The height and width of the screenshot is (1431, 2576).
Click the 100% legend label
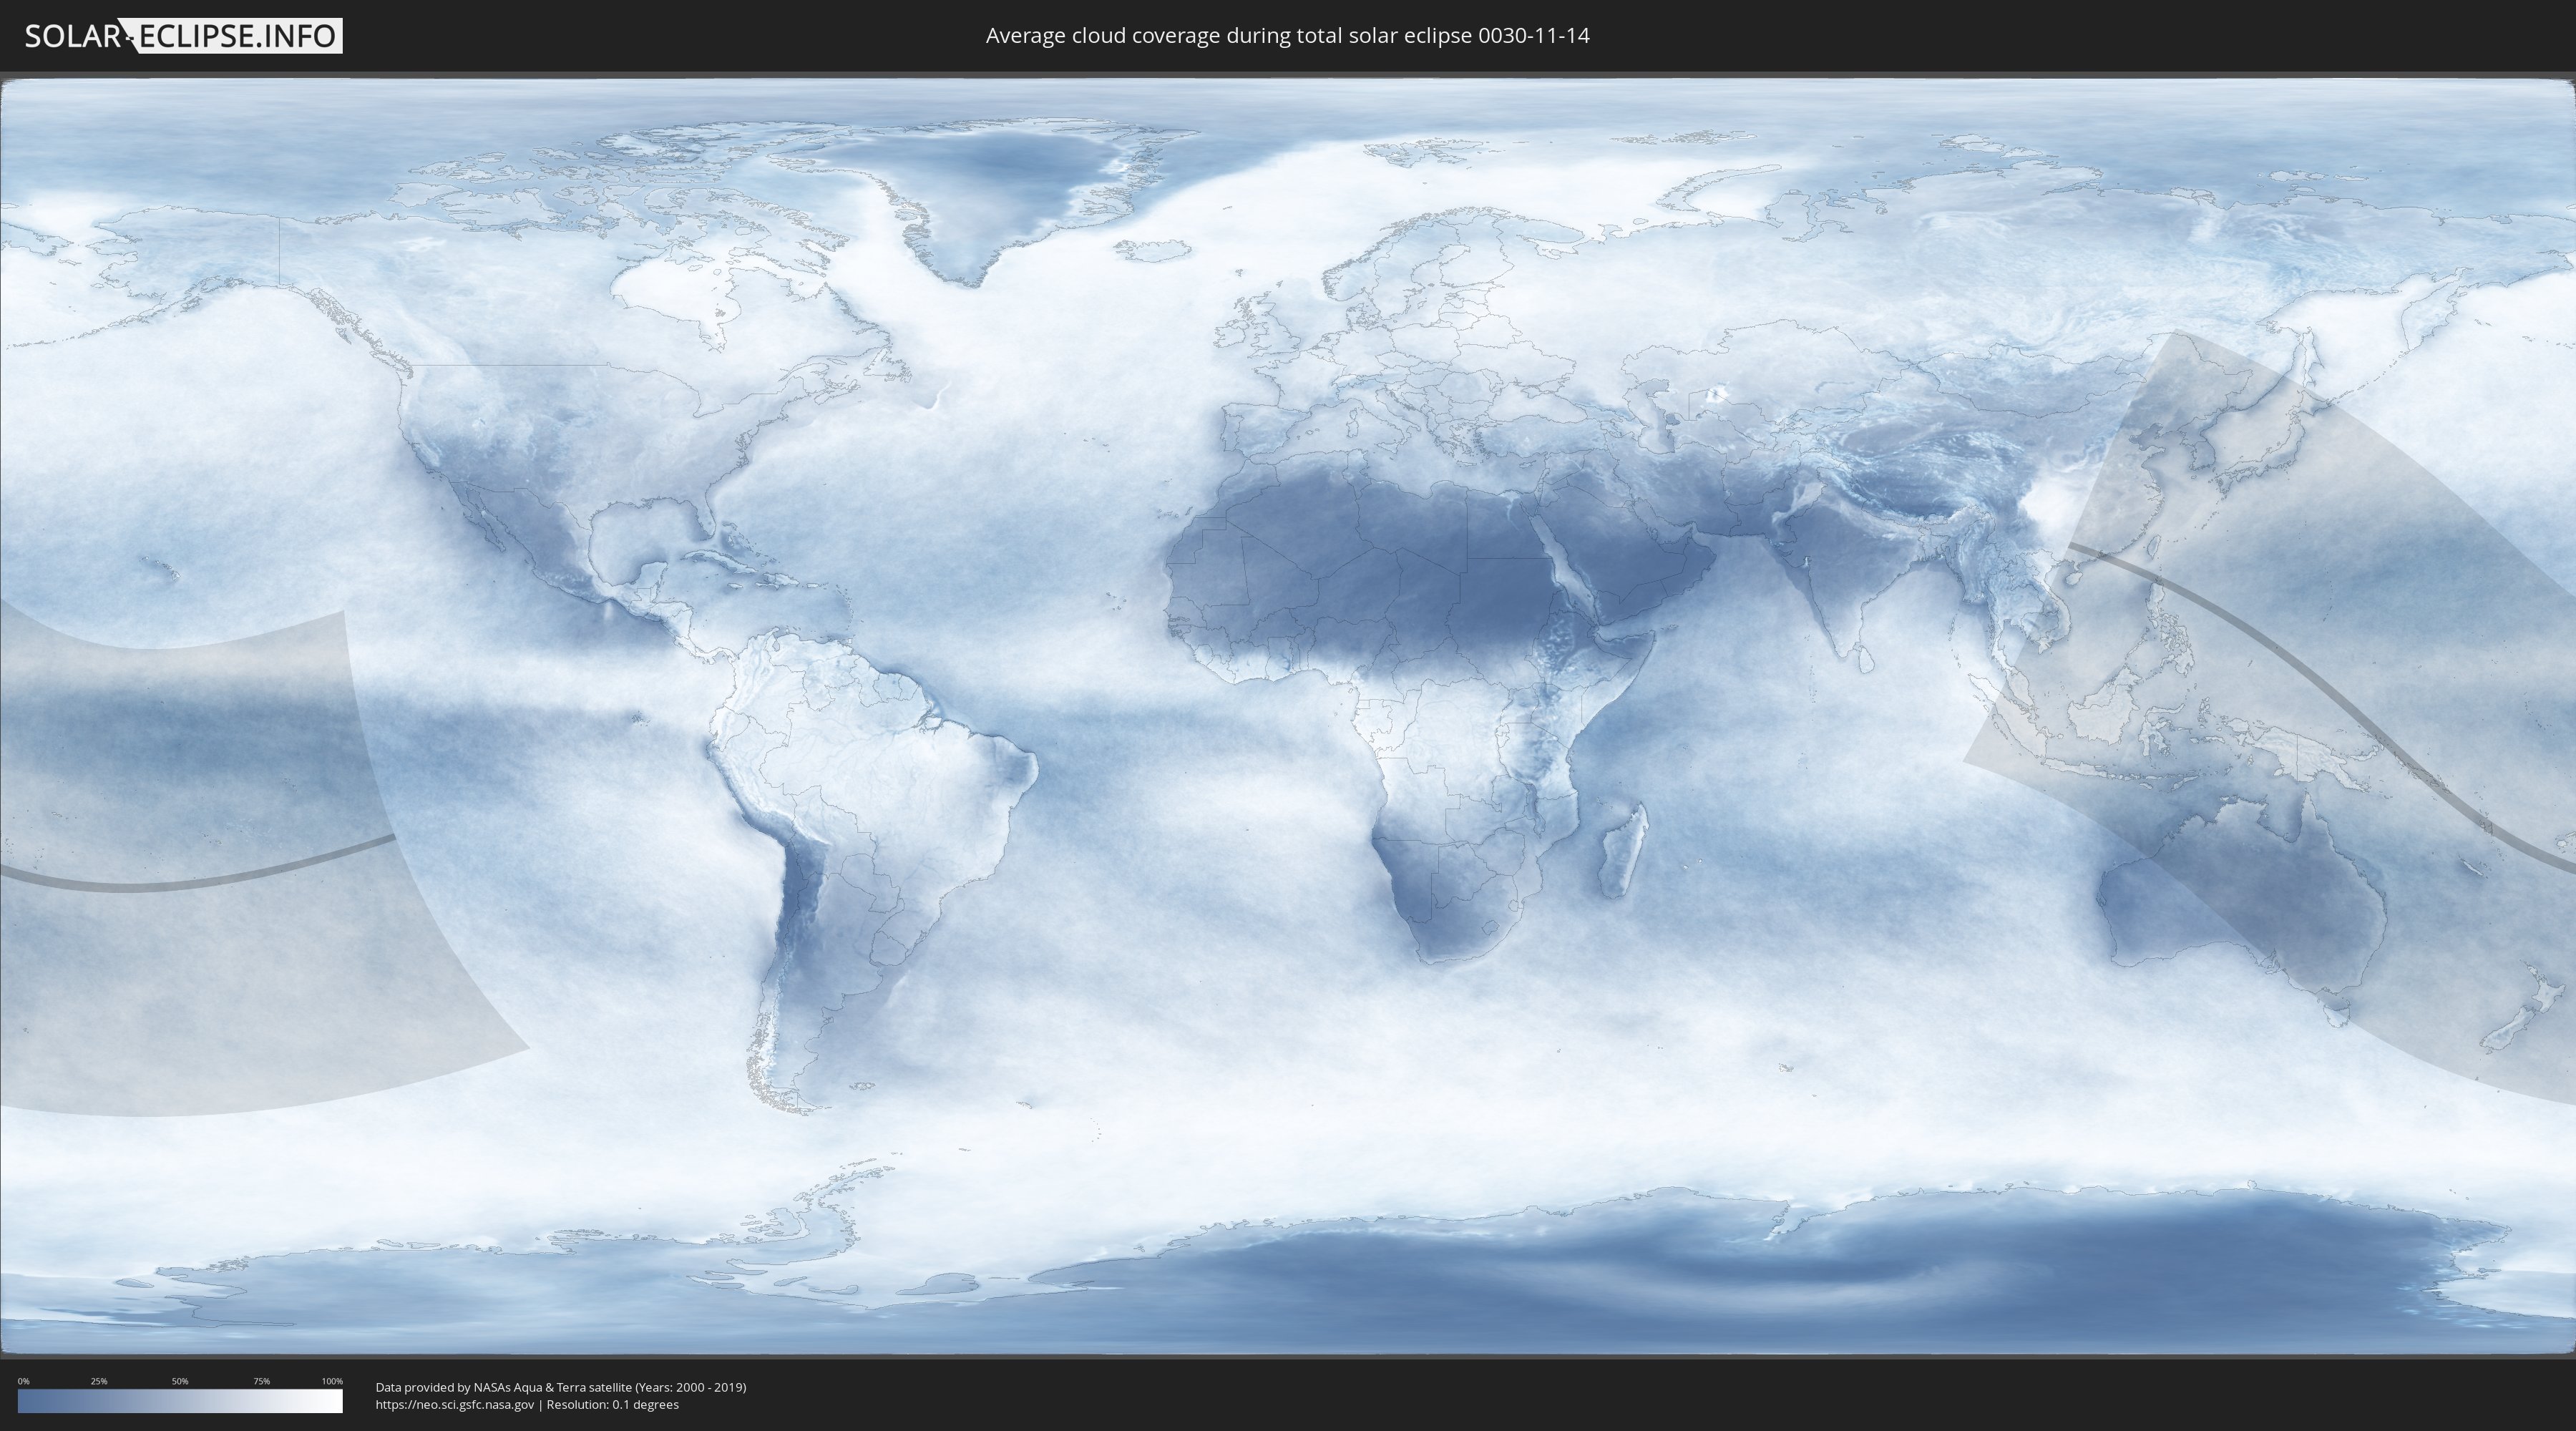pyautogui.click(x=332, y=1381)
